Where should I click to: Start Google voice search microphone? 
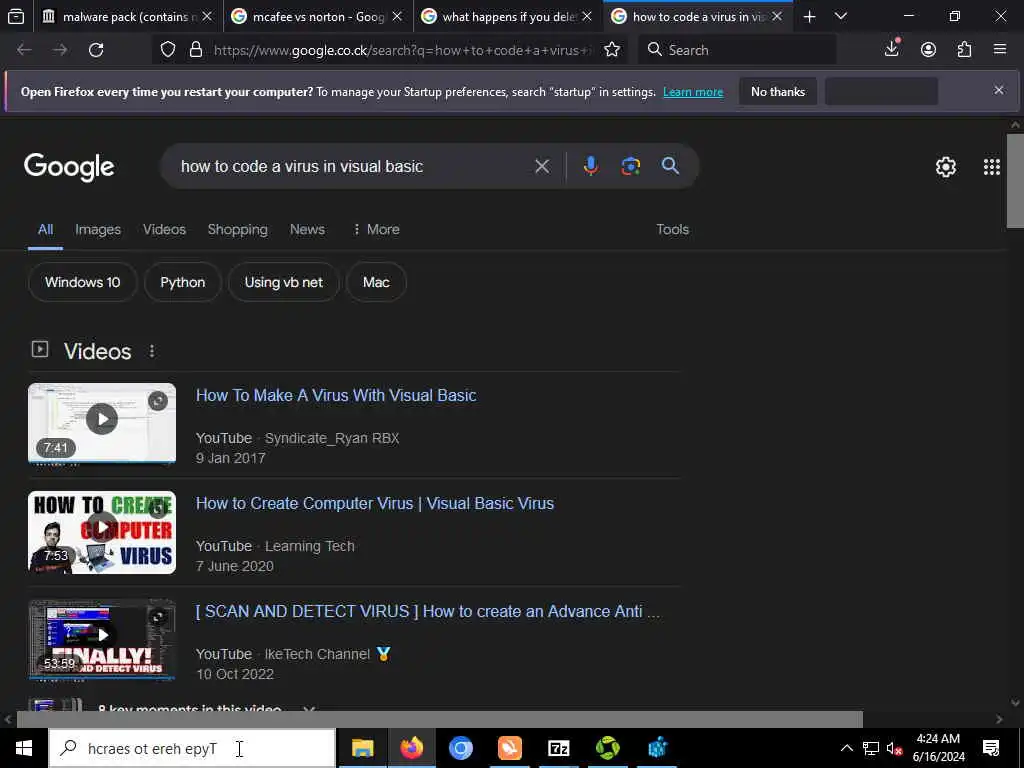(590, 167)
